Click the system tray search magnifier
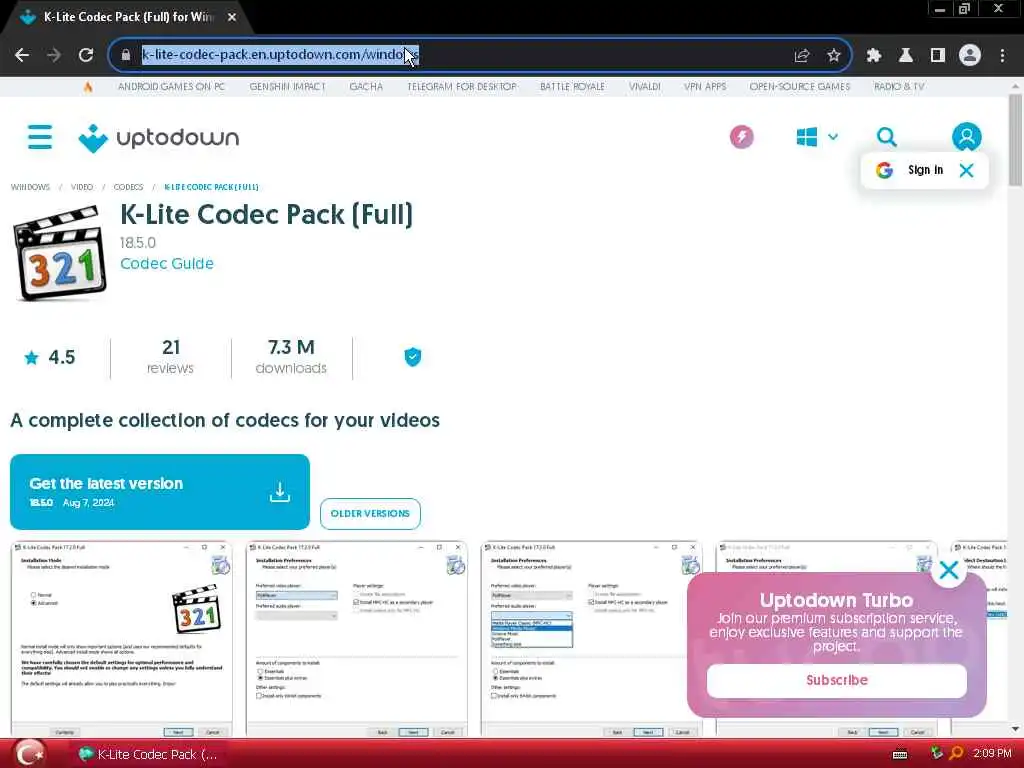Viewport: 1024px width, 768px height. pyautogui.click(x=956, y=754)
